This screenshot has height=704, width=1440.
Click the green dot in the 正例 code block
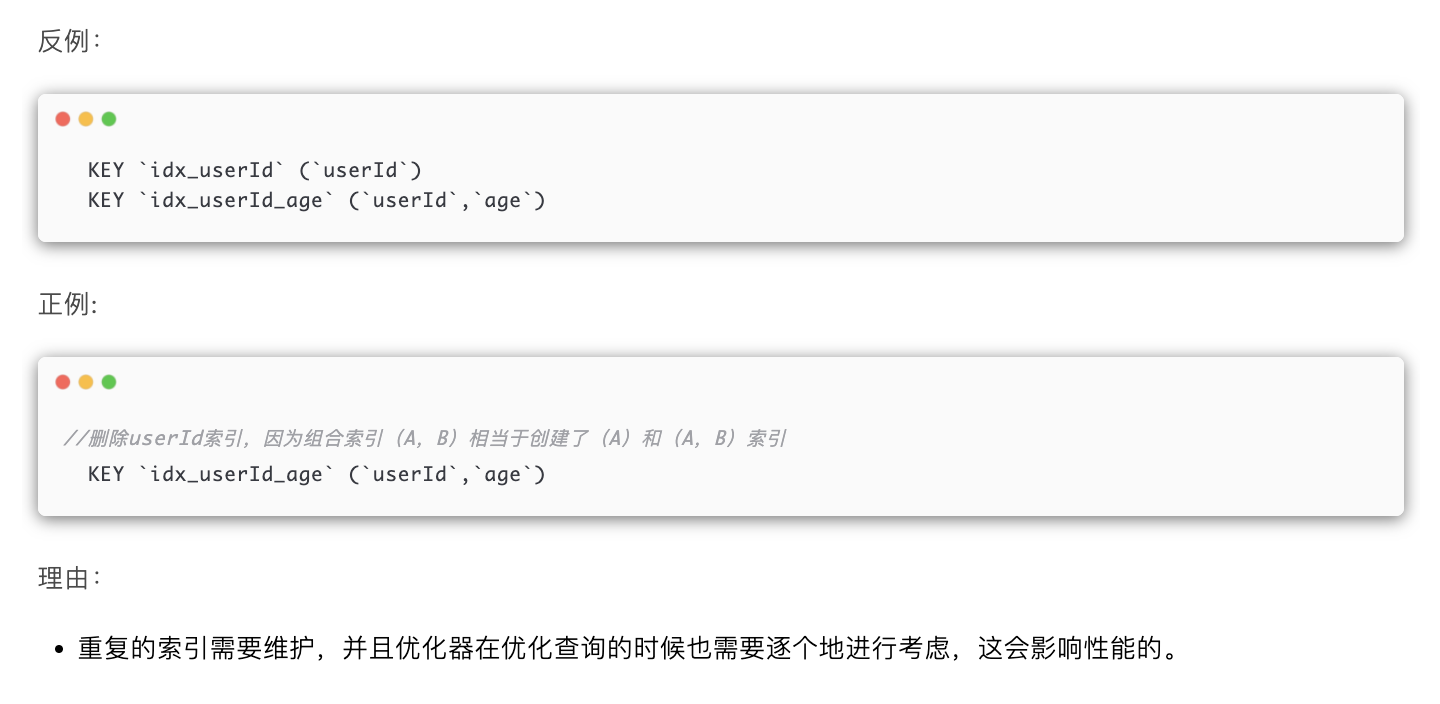(109, 382)
